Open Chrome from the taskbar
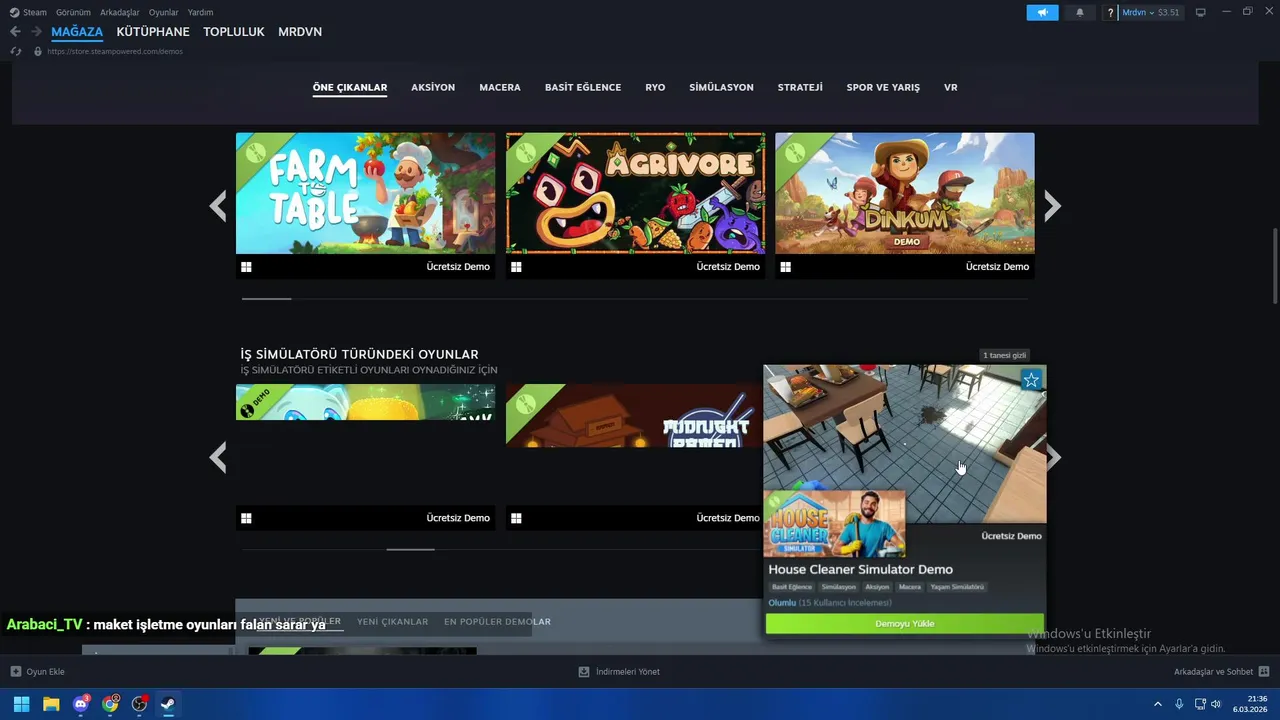The width and height of the screenshot is (1280, 720). coord(110,704)
